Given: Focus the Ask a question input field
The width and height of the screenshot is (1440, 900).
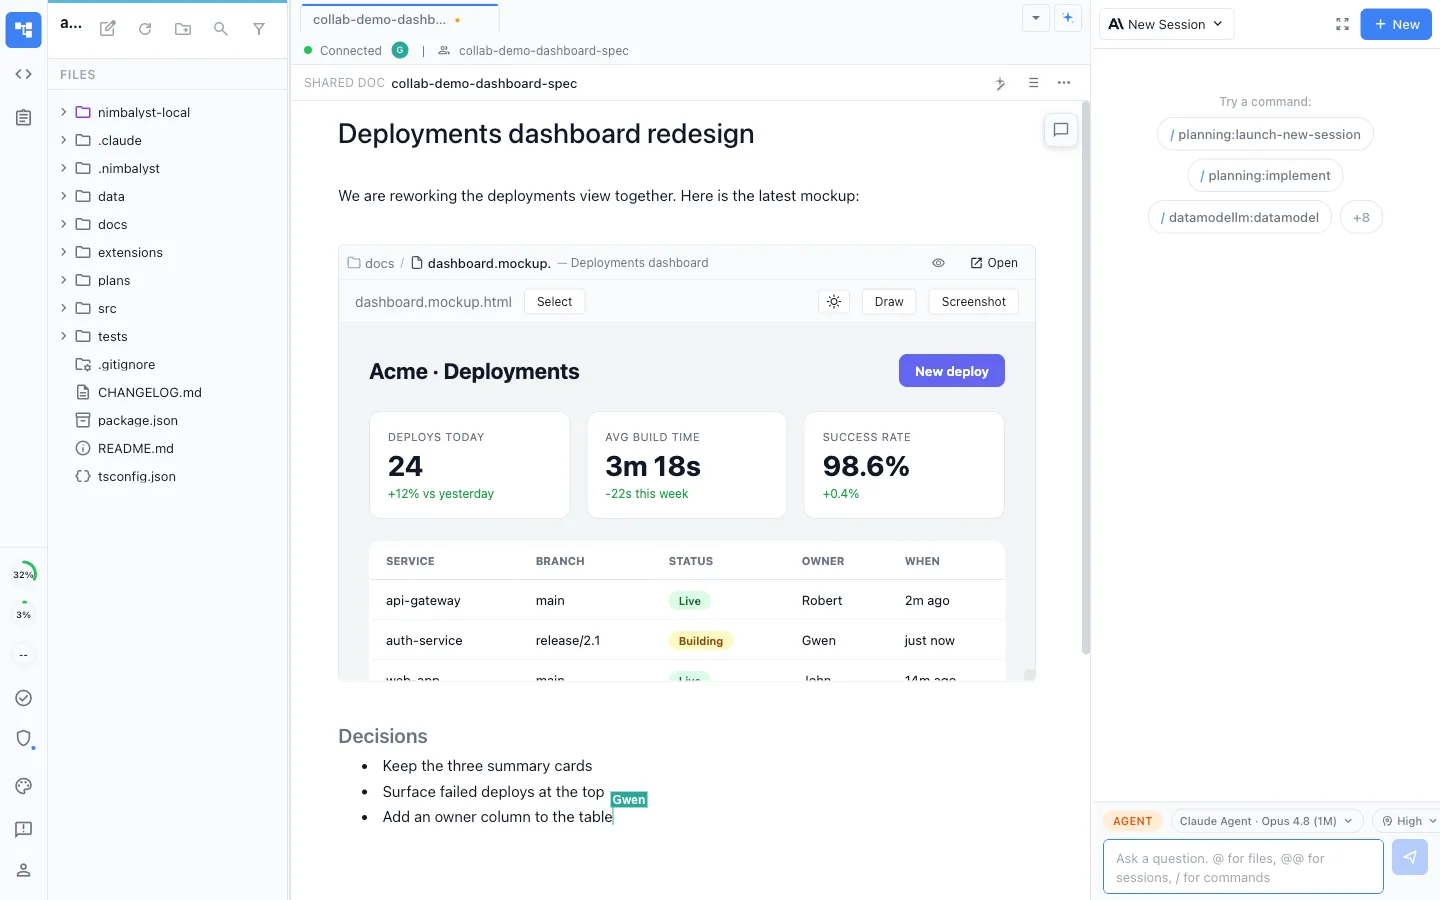Looking at the screenshot, I should click(1243, 867).
